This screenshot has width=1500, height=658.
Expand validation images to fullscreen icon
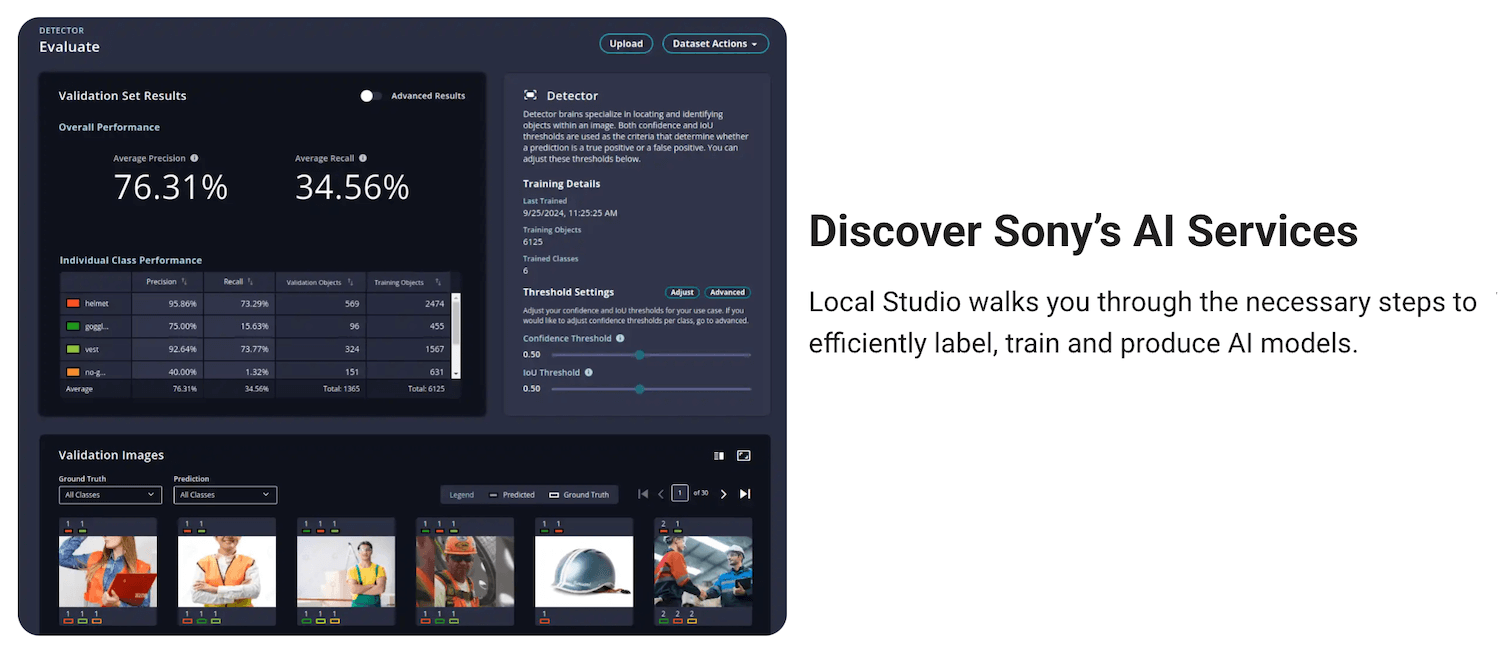click(743, 455)
